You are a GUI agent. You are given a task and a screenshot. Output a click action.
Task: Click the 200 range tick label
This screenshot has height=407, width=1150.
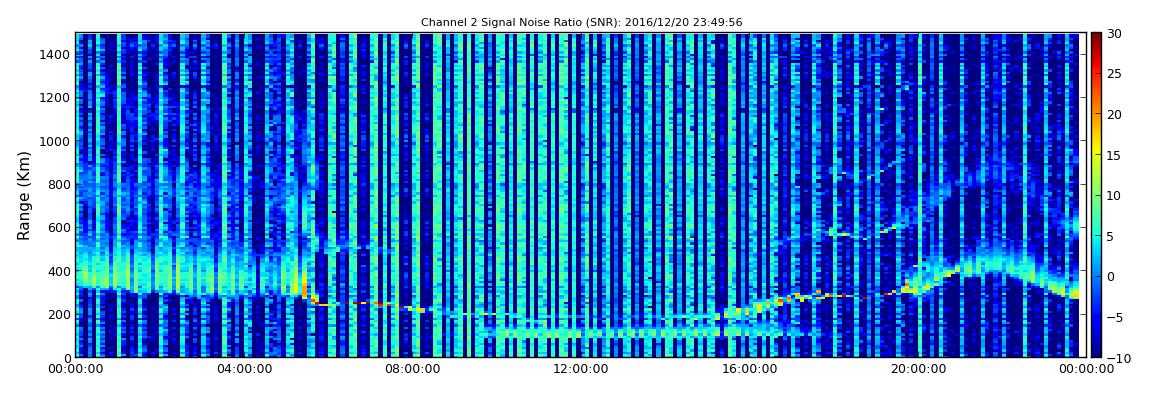pyautogui.click(x=59, y=315)
